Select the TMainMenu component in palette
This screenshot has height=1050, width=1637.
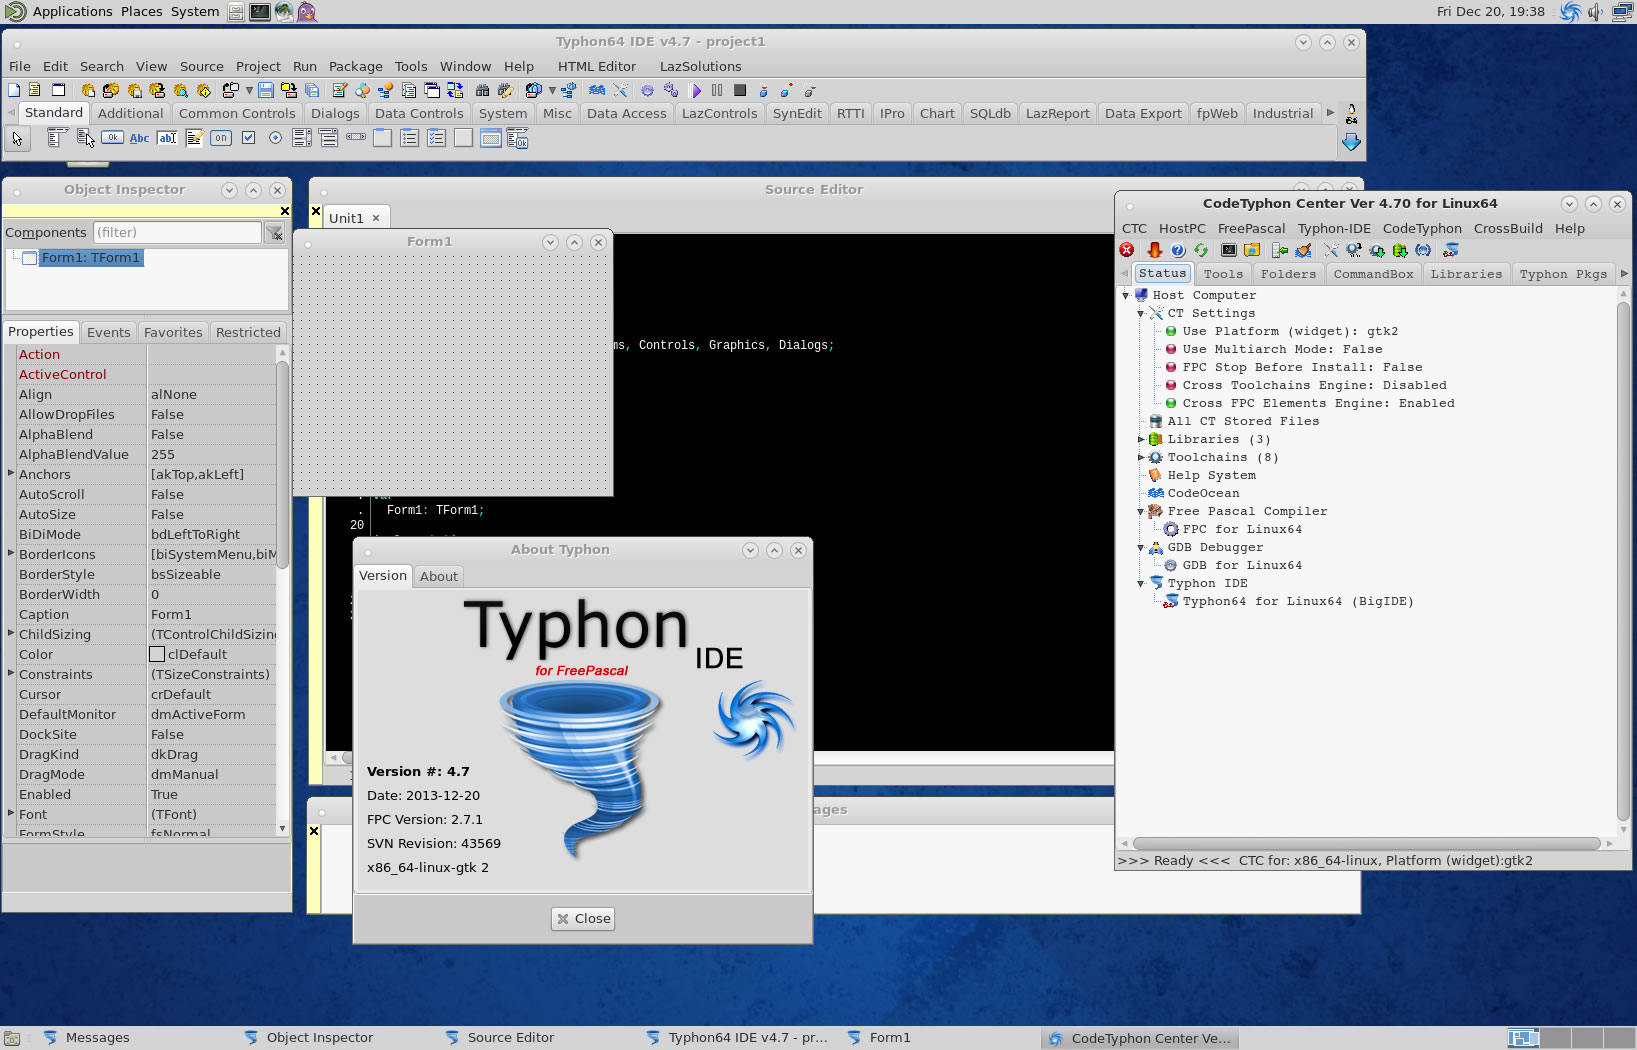(x=58, y=139)
